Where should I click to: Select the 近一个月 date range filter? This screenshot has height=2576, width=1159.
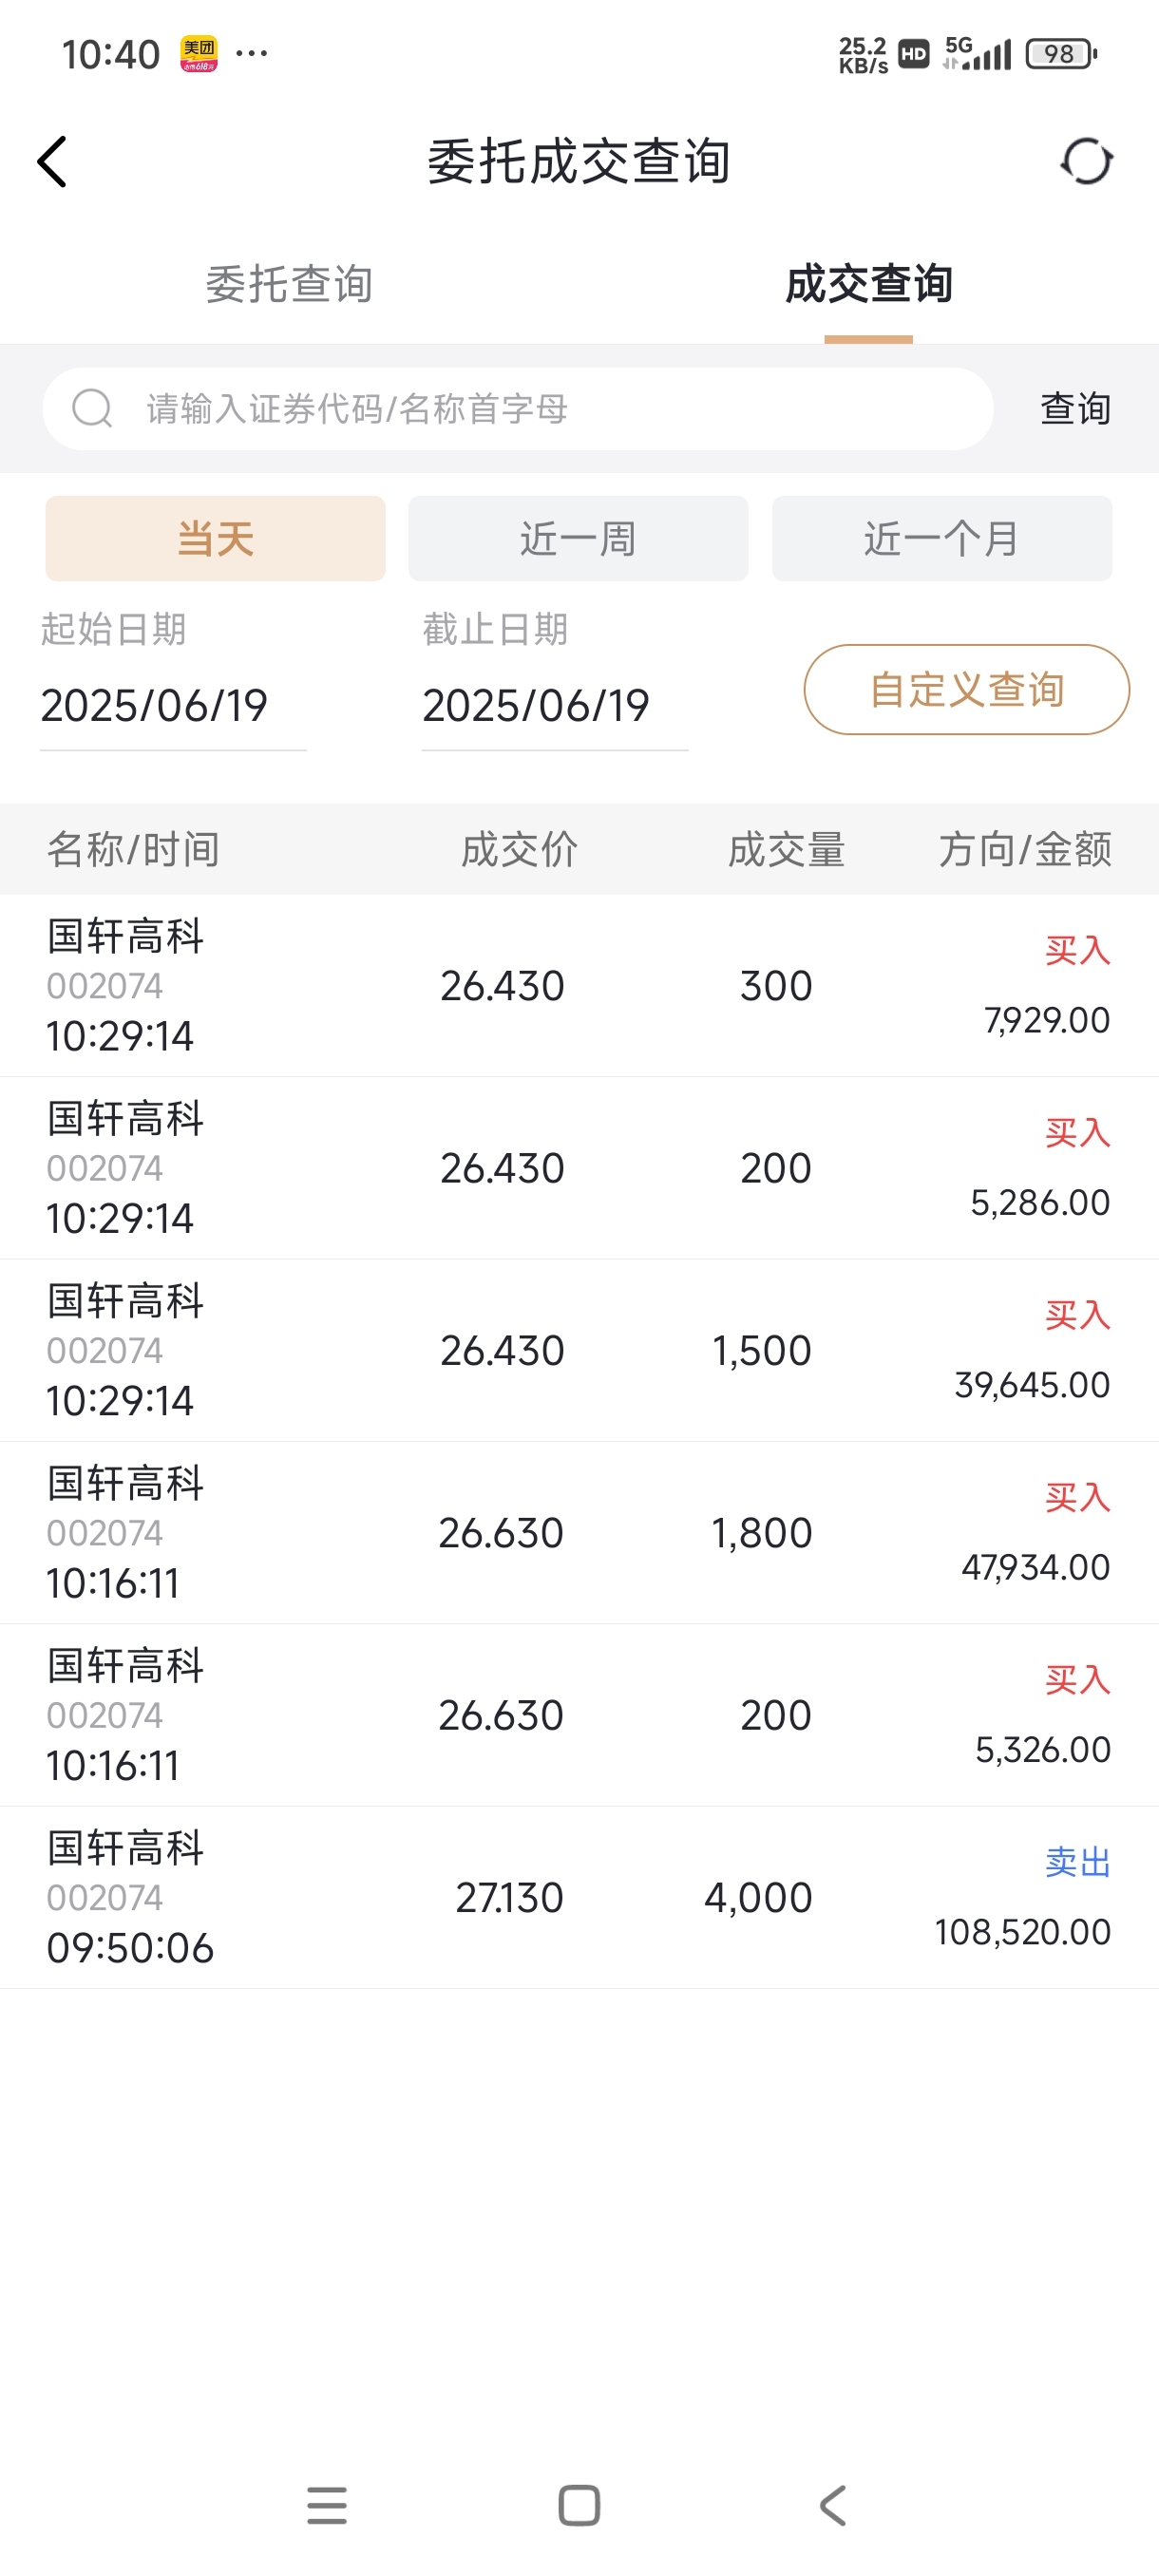pos(941,538)
